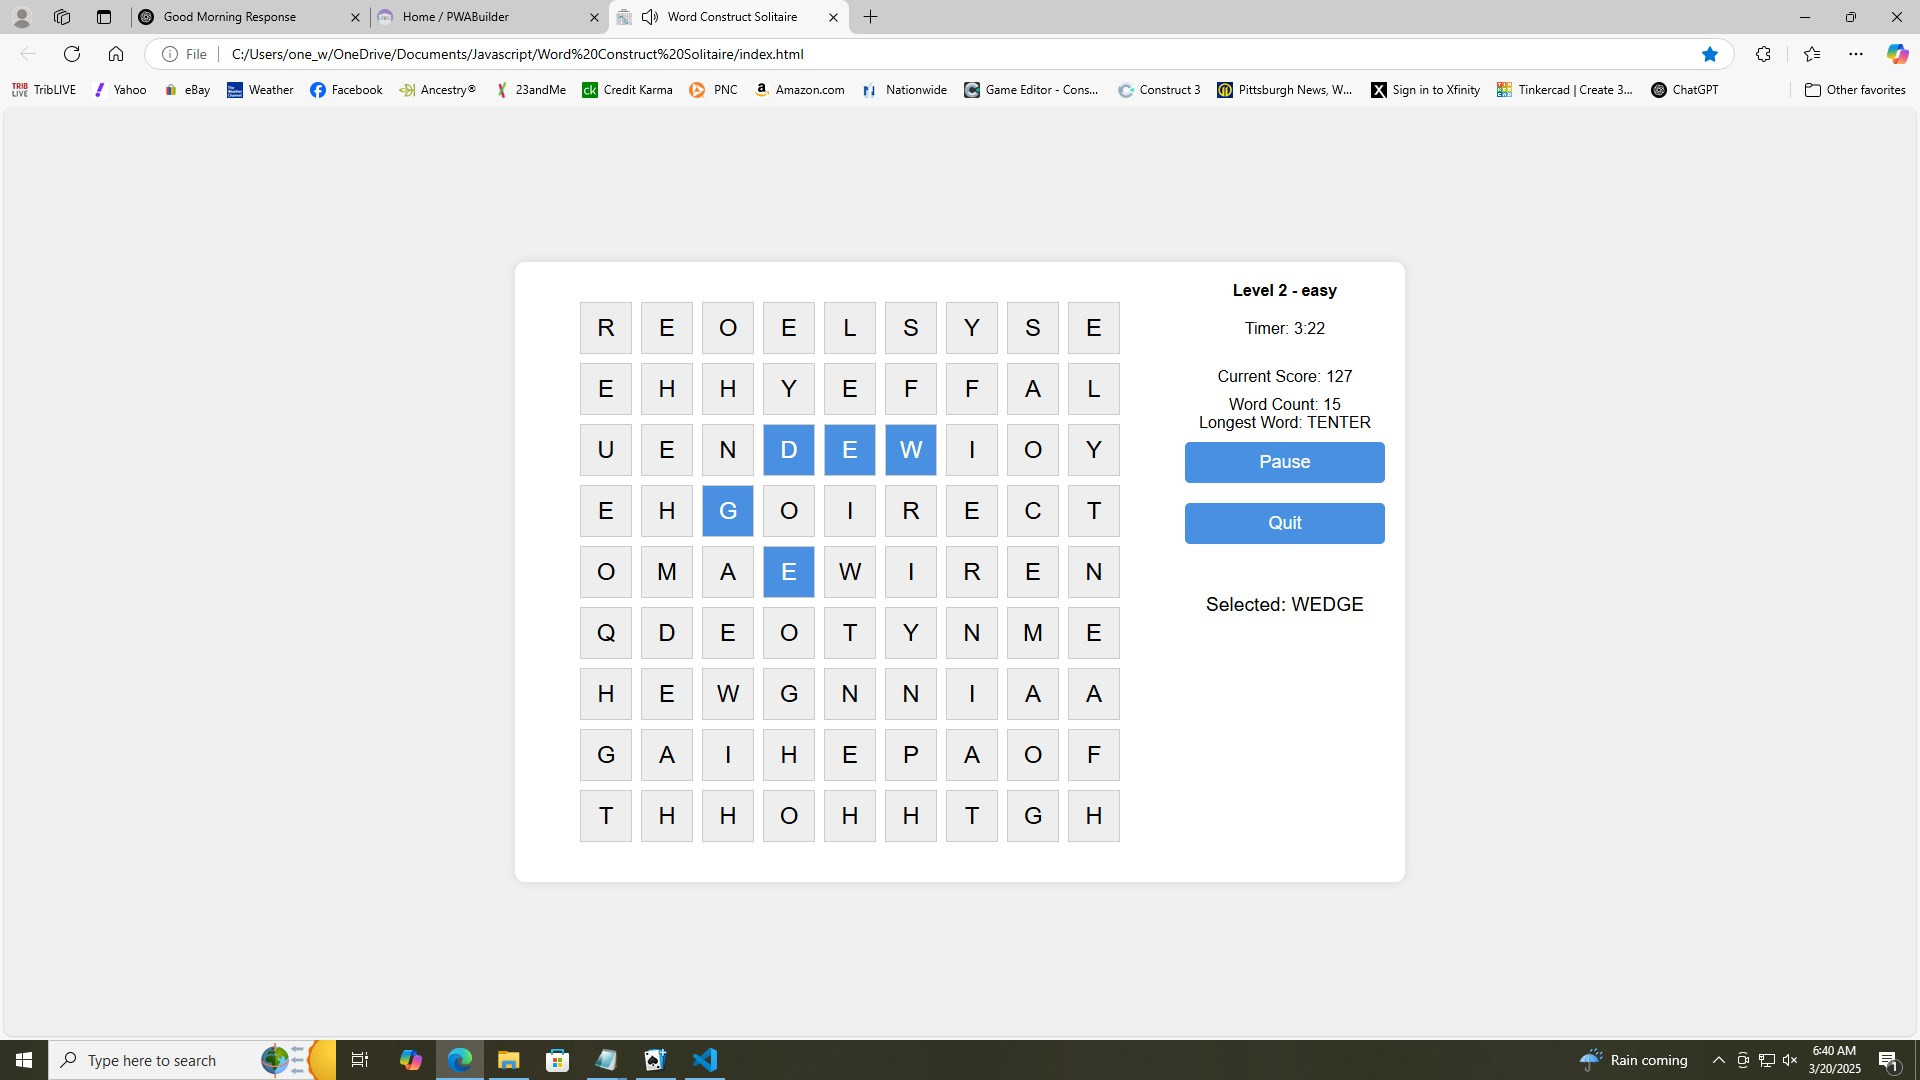This screenshot has height=1080, width=1920.
Task: Open the tab actions menu icon
Action: tap(104, 17)
